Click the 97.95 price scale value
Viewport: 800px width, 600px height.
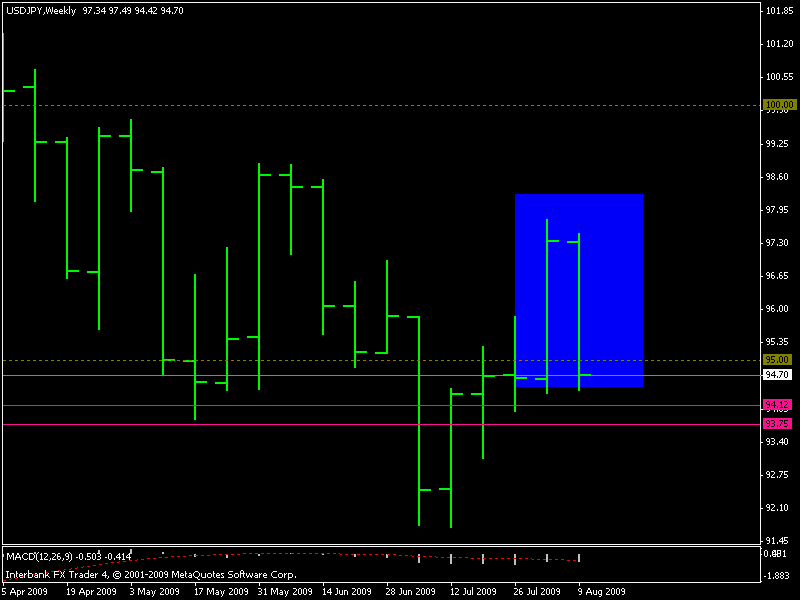778,210
